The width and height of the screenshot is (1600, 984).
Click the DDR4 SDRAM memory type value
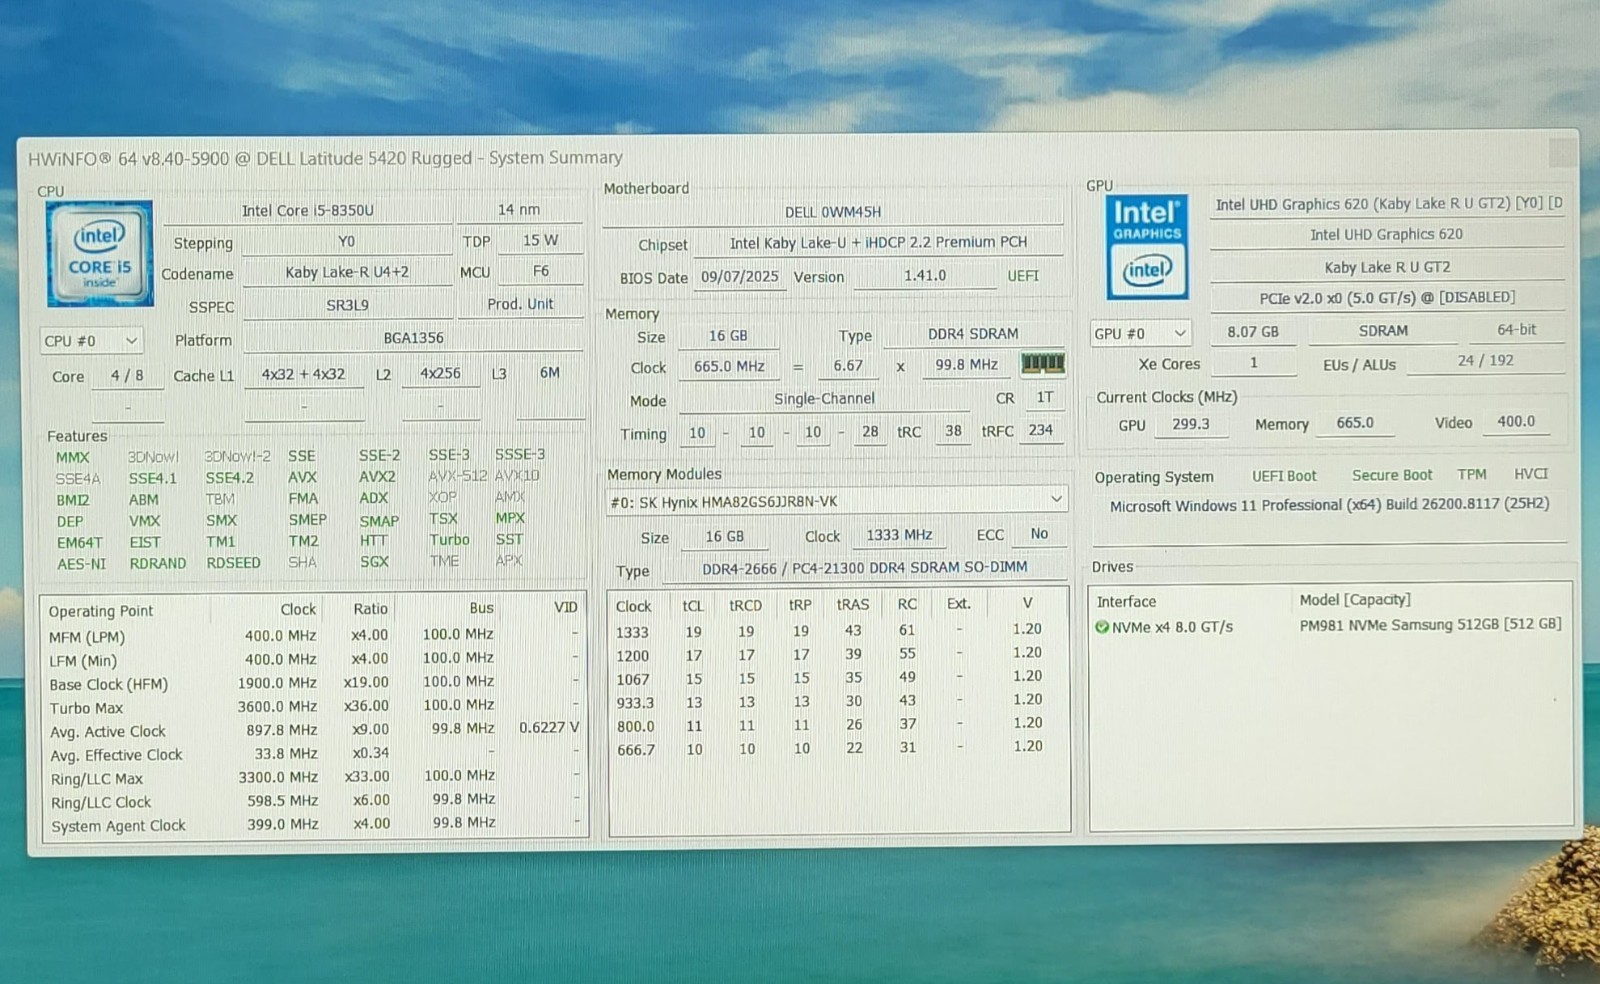tap(973, 334)
